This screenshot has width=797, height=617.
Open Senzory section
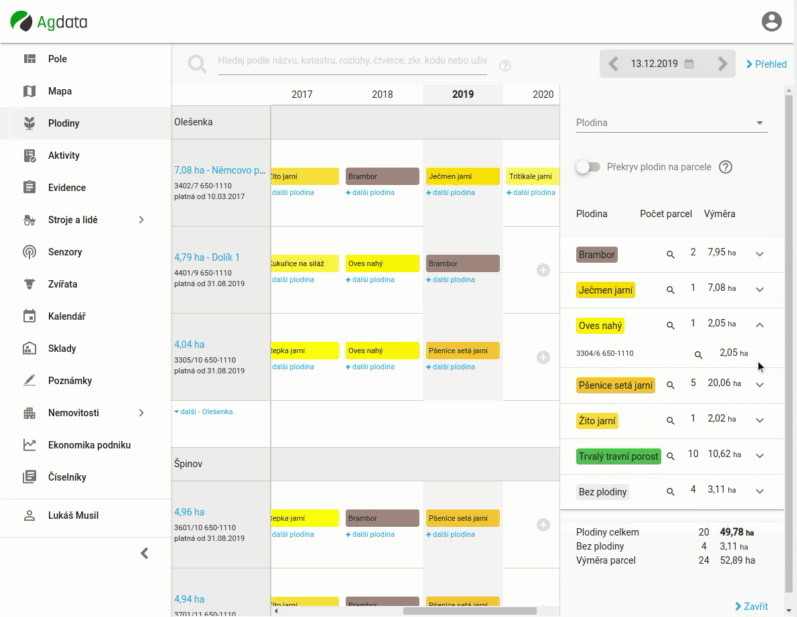(x=85, y=252)
